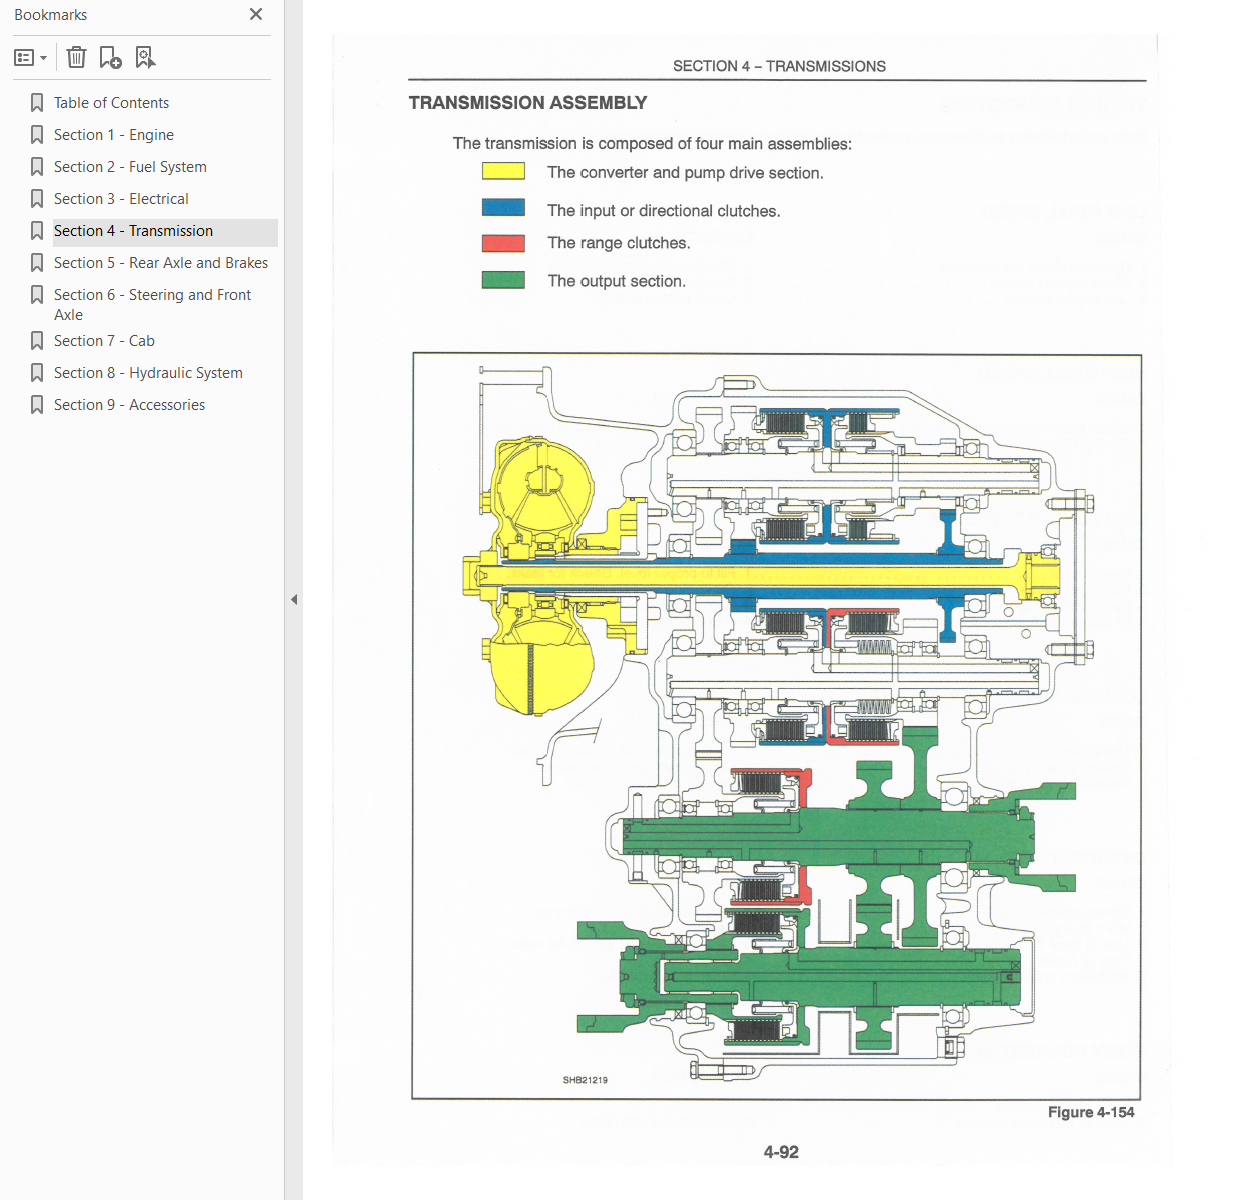Open Section 2 - Fuel System bookmark

click(x=130, y=167)
